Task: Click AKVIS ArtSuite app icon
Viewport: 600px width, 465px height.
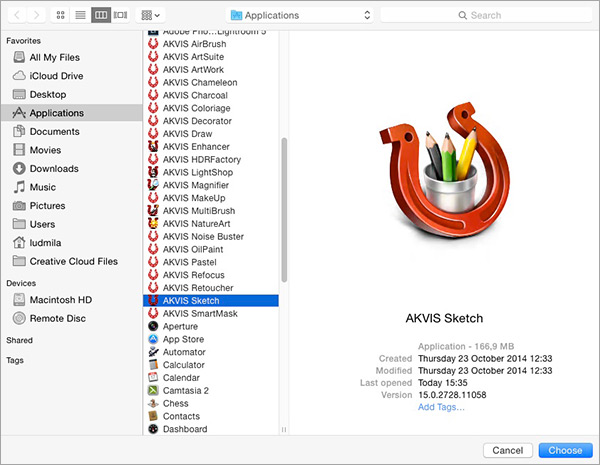Action: [153, 57]
